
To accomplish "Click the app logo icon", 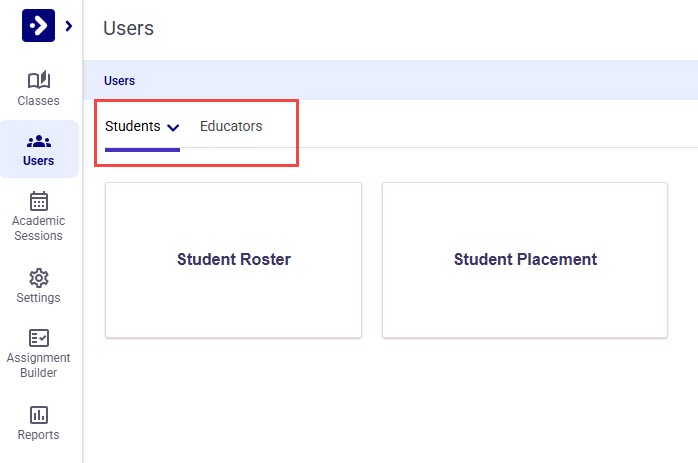I will coord(38,26).
